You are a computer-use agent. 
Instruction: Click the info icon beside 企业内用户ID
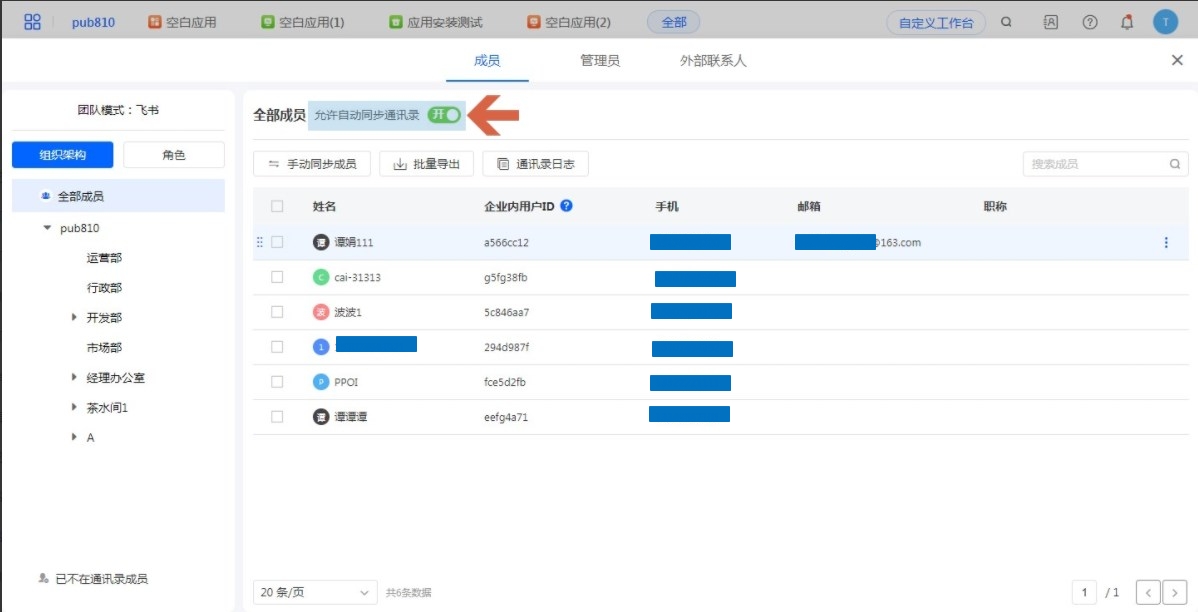point(566,206)
